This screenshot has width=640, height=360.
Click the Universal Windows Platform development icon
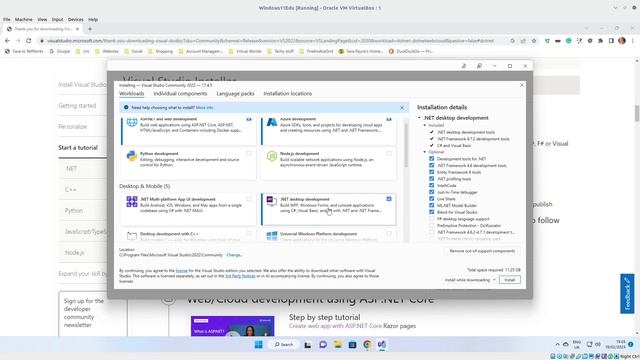coord(272,236)
